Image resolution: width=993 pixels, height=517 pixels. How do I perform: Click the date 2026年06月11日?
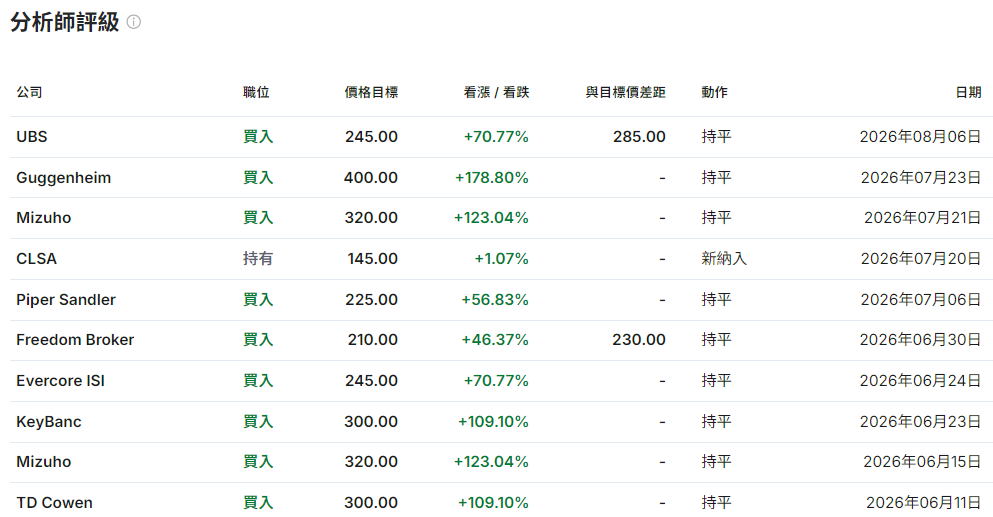[x=924, y=503]
